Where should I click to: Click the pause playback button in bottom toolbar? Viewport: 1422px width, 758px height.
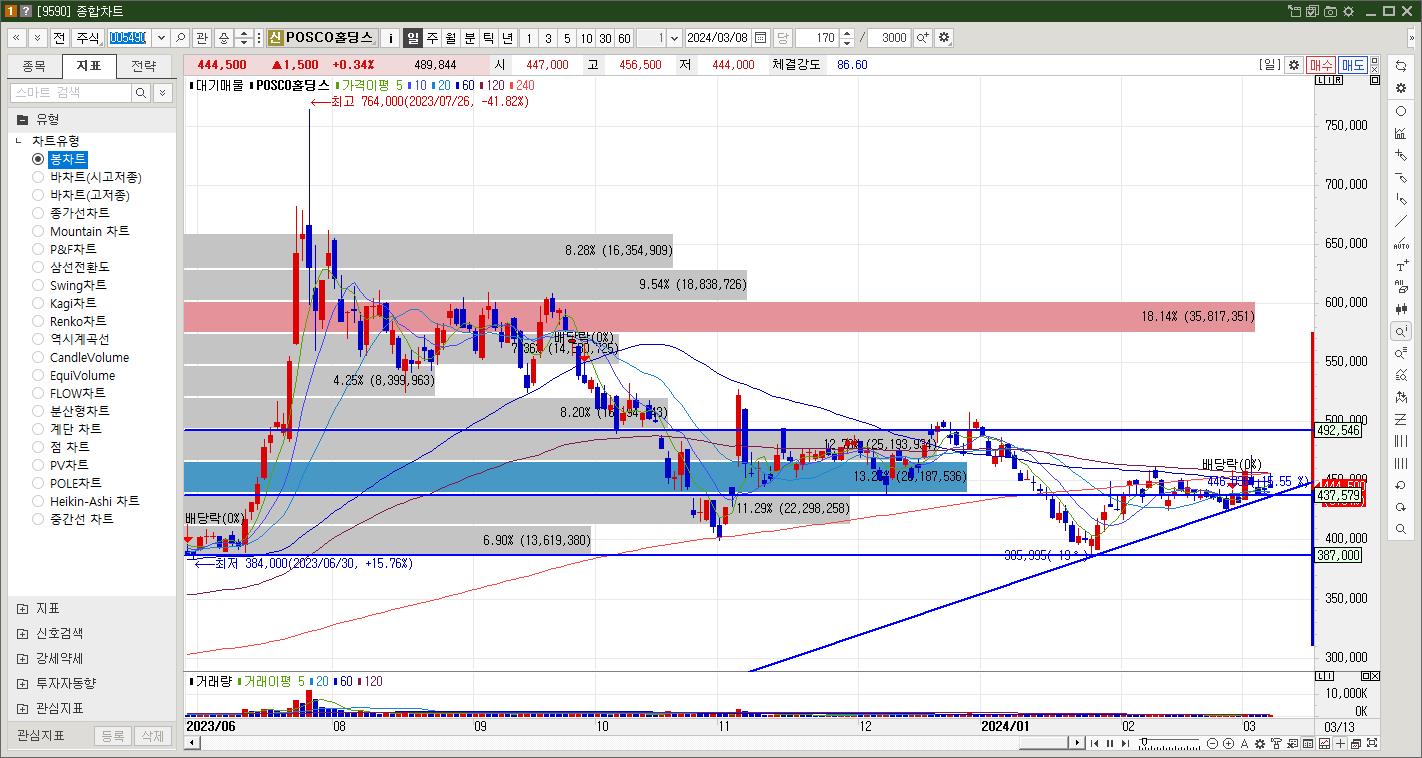[1110, 743]
